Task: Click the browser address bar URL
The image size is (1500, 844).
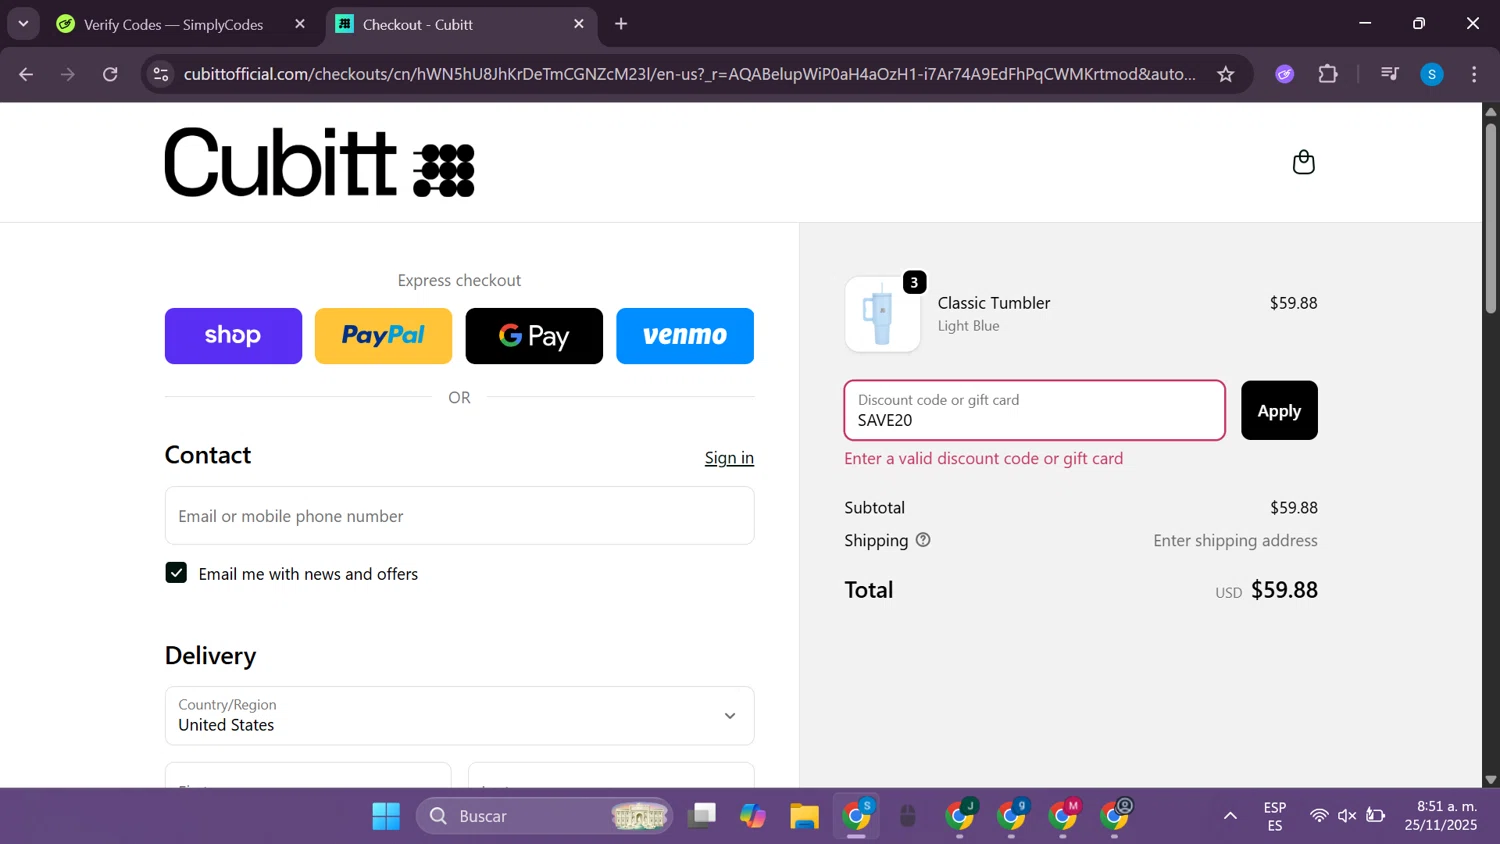Action: [x=689, y=74]
